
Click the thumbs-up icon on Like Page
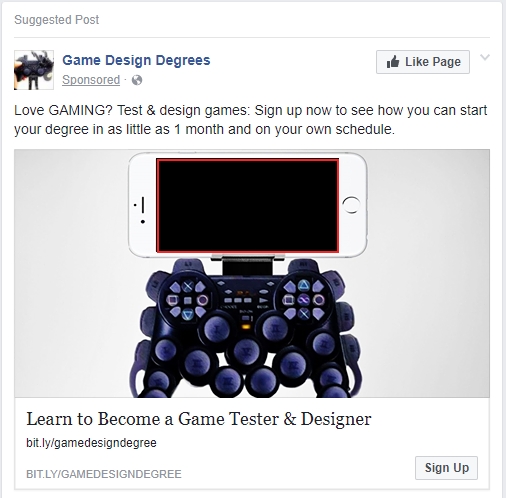[x=393, y=62]
